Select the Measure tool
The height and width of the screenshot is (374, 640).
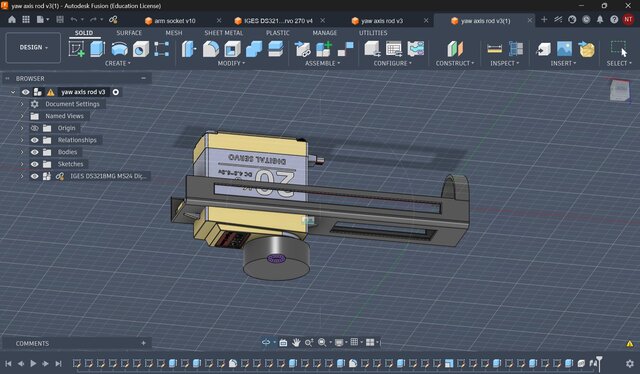(x=495, y=49)
